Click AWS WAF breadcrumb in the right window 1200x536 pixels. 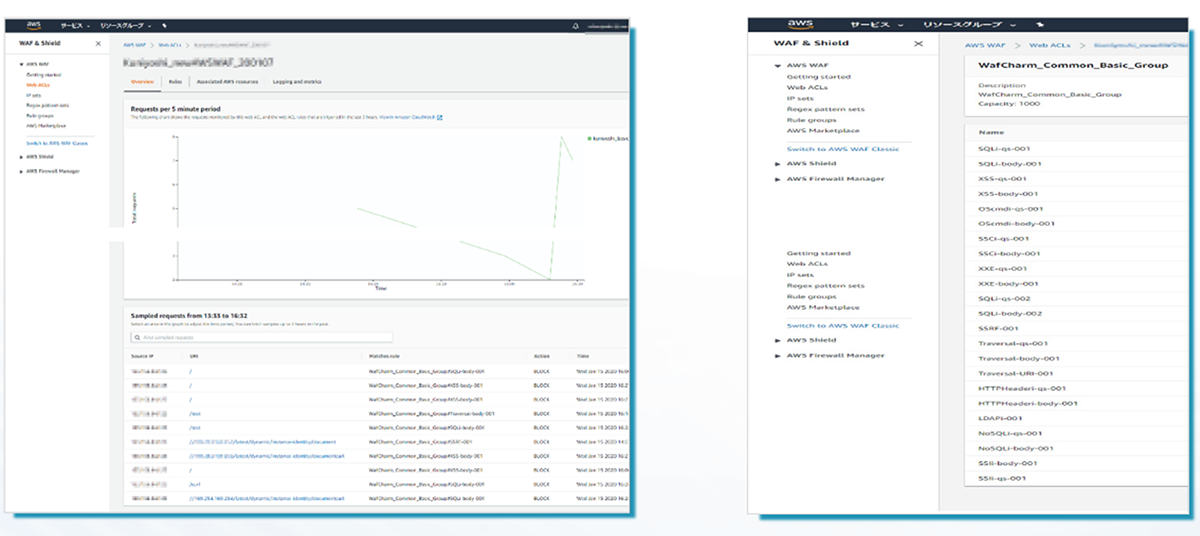pos(985,45)
